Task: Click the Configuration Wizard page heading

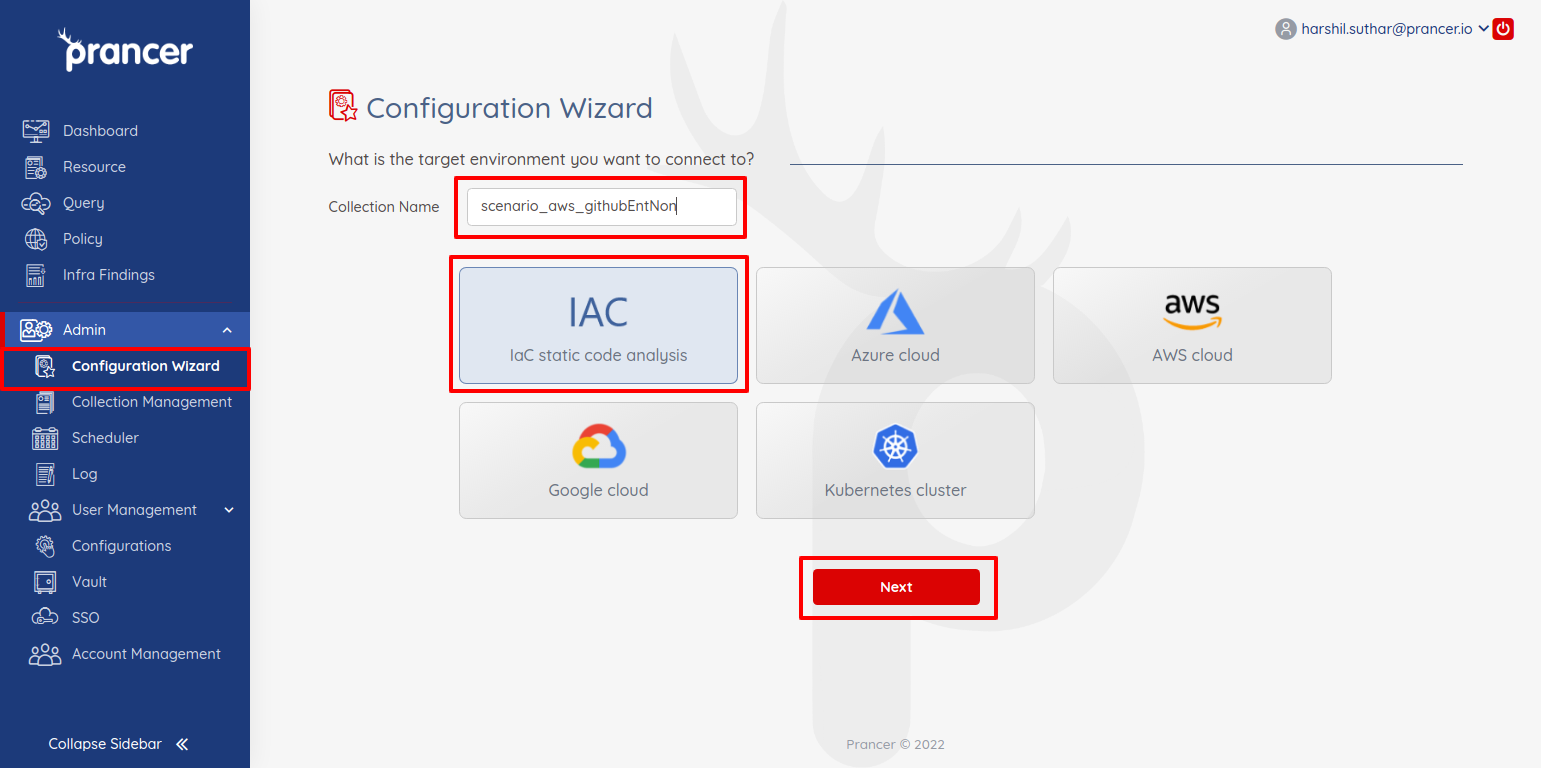Action: tap(509, 108)
